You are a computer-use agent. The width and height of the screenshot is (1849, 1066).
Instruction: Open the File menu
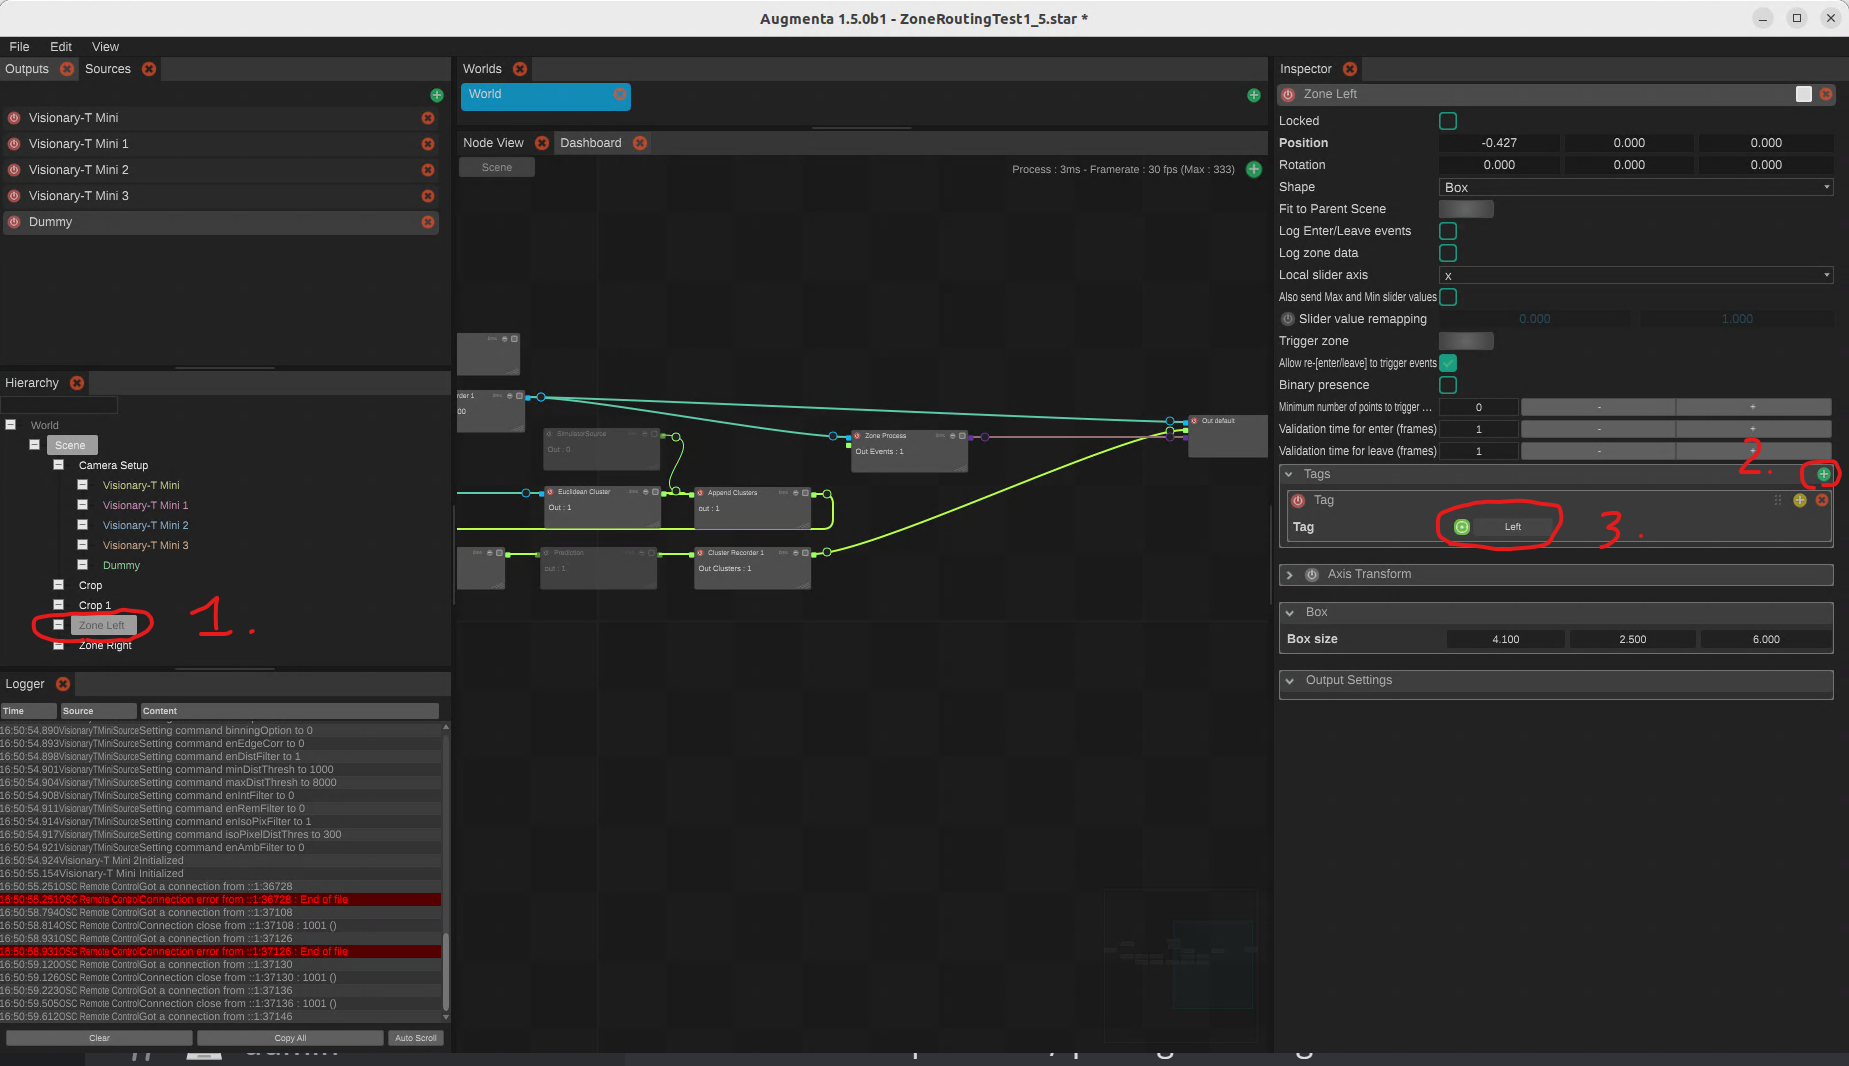(19, 47)
